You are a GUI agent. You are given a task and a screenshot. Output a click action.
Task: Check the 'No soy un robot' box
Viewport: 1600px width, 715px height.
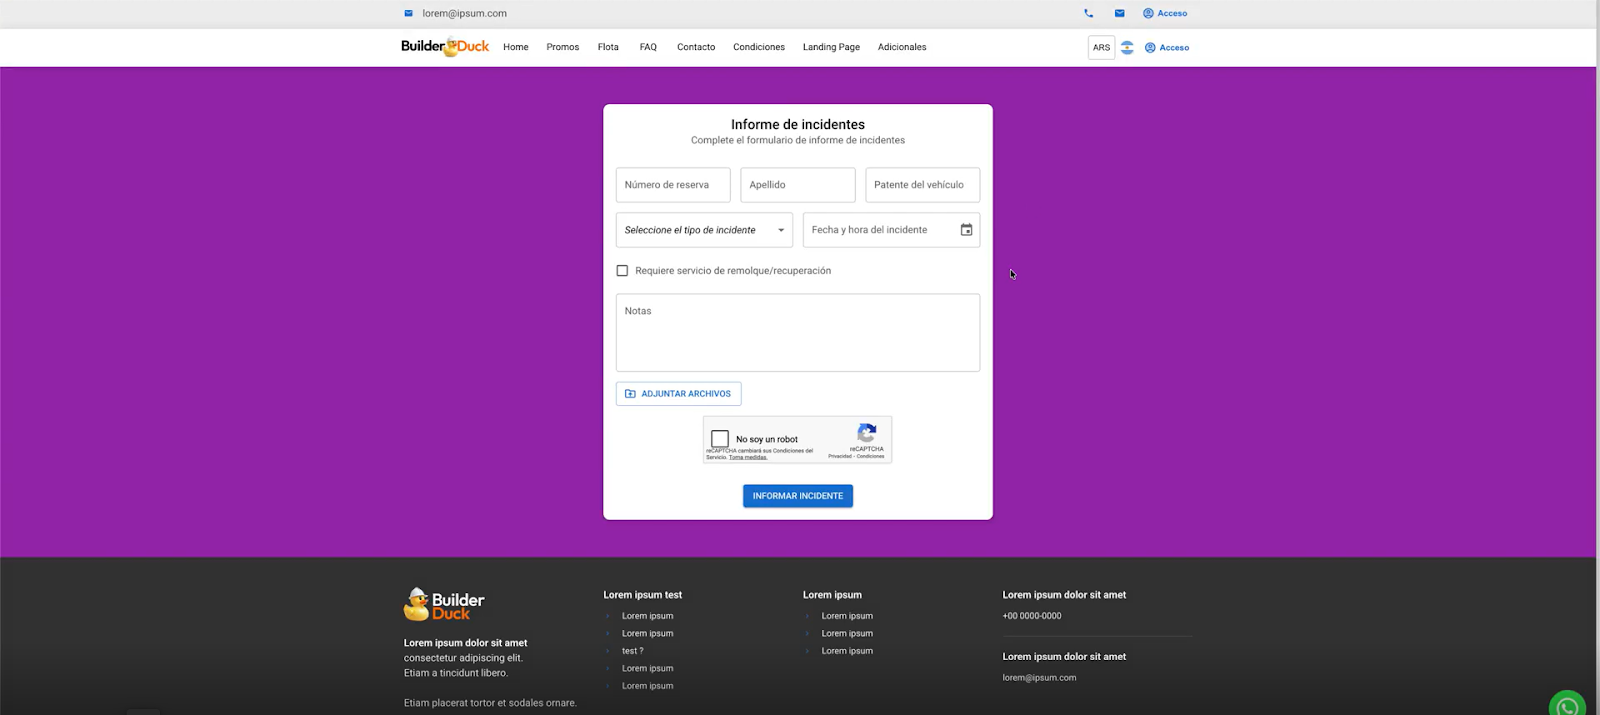point(720,439)
